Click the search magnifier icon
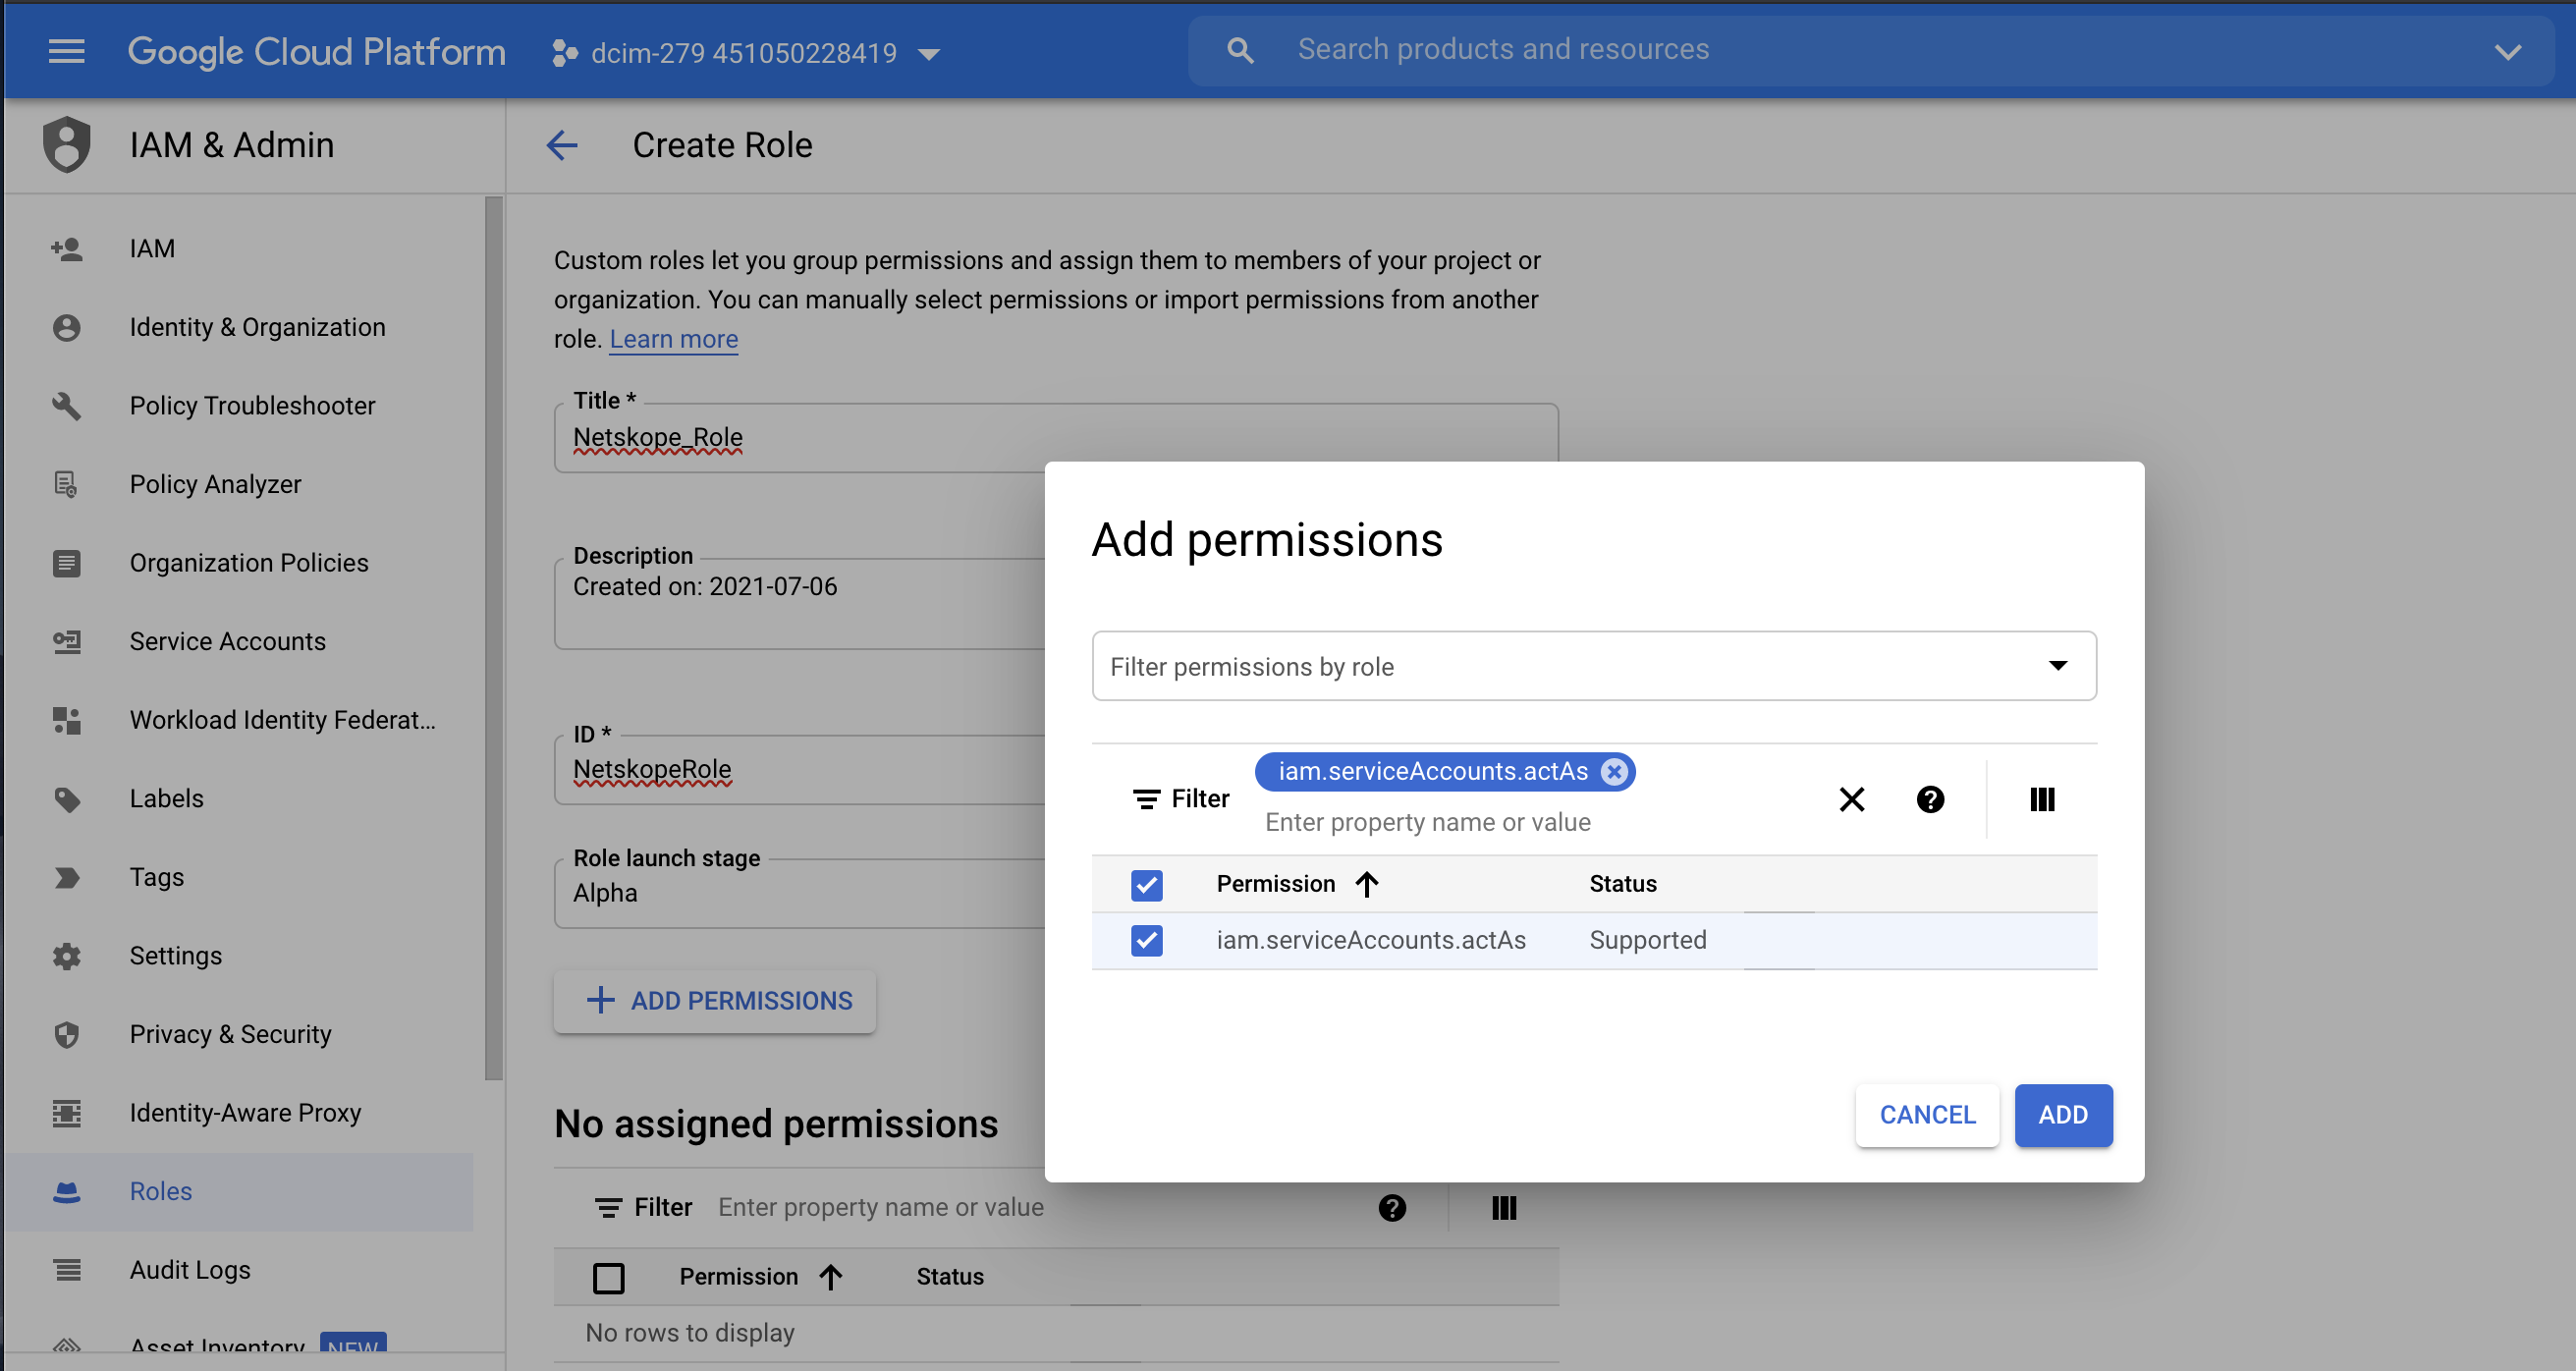The width and height of the screenshot is (2576, 1371). click(1240, 50)
